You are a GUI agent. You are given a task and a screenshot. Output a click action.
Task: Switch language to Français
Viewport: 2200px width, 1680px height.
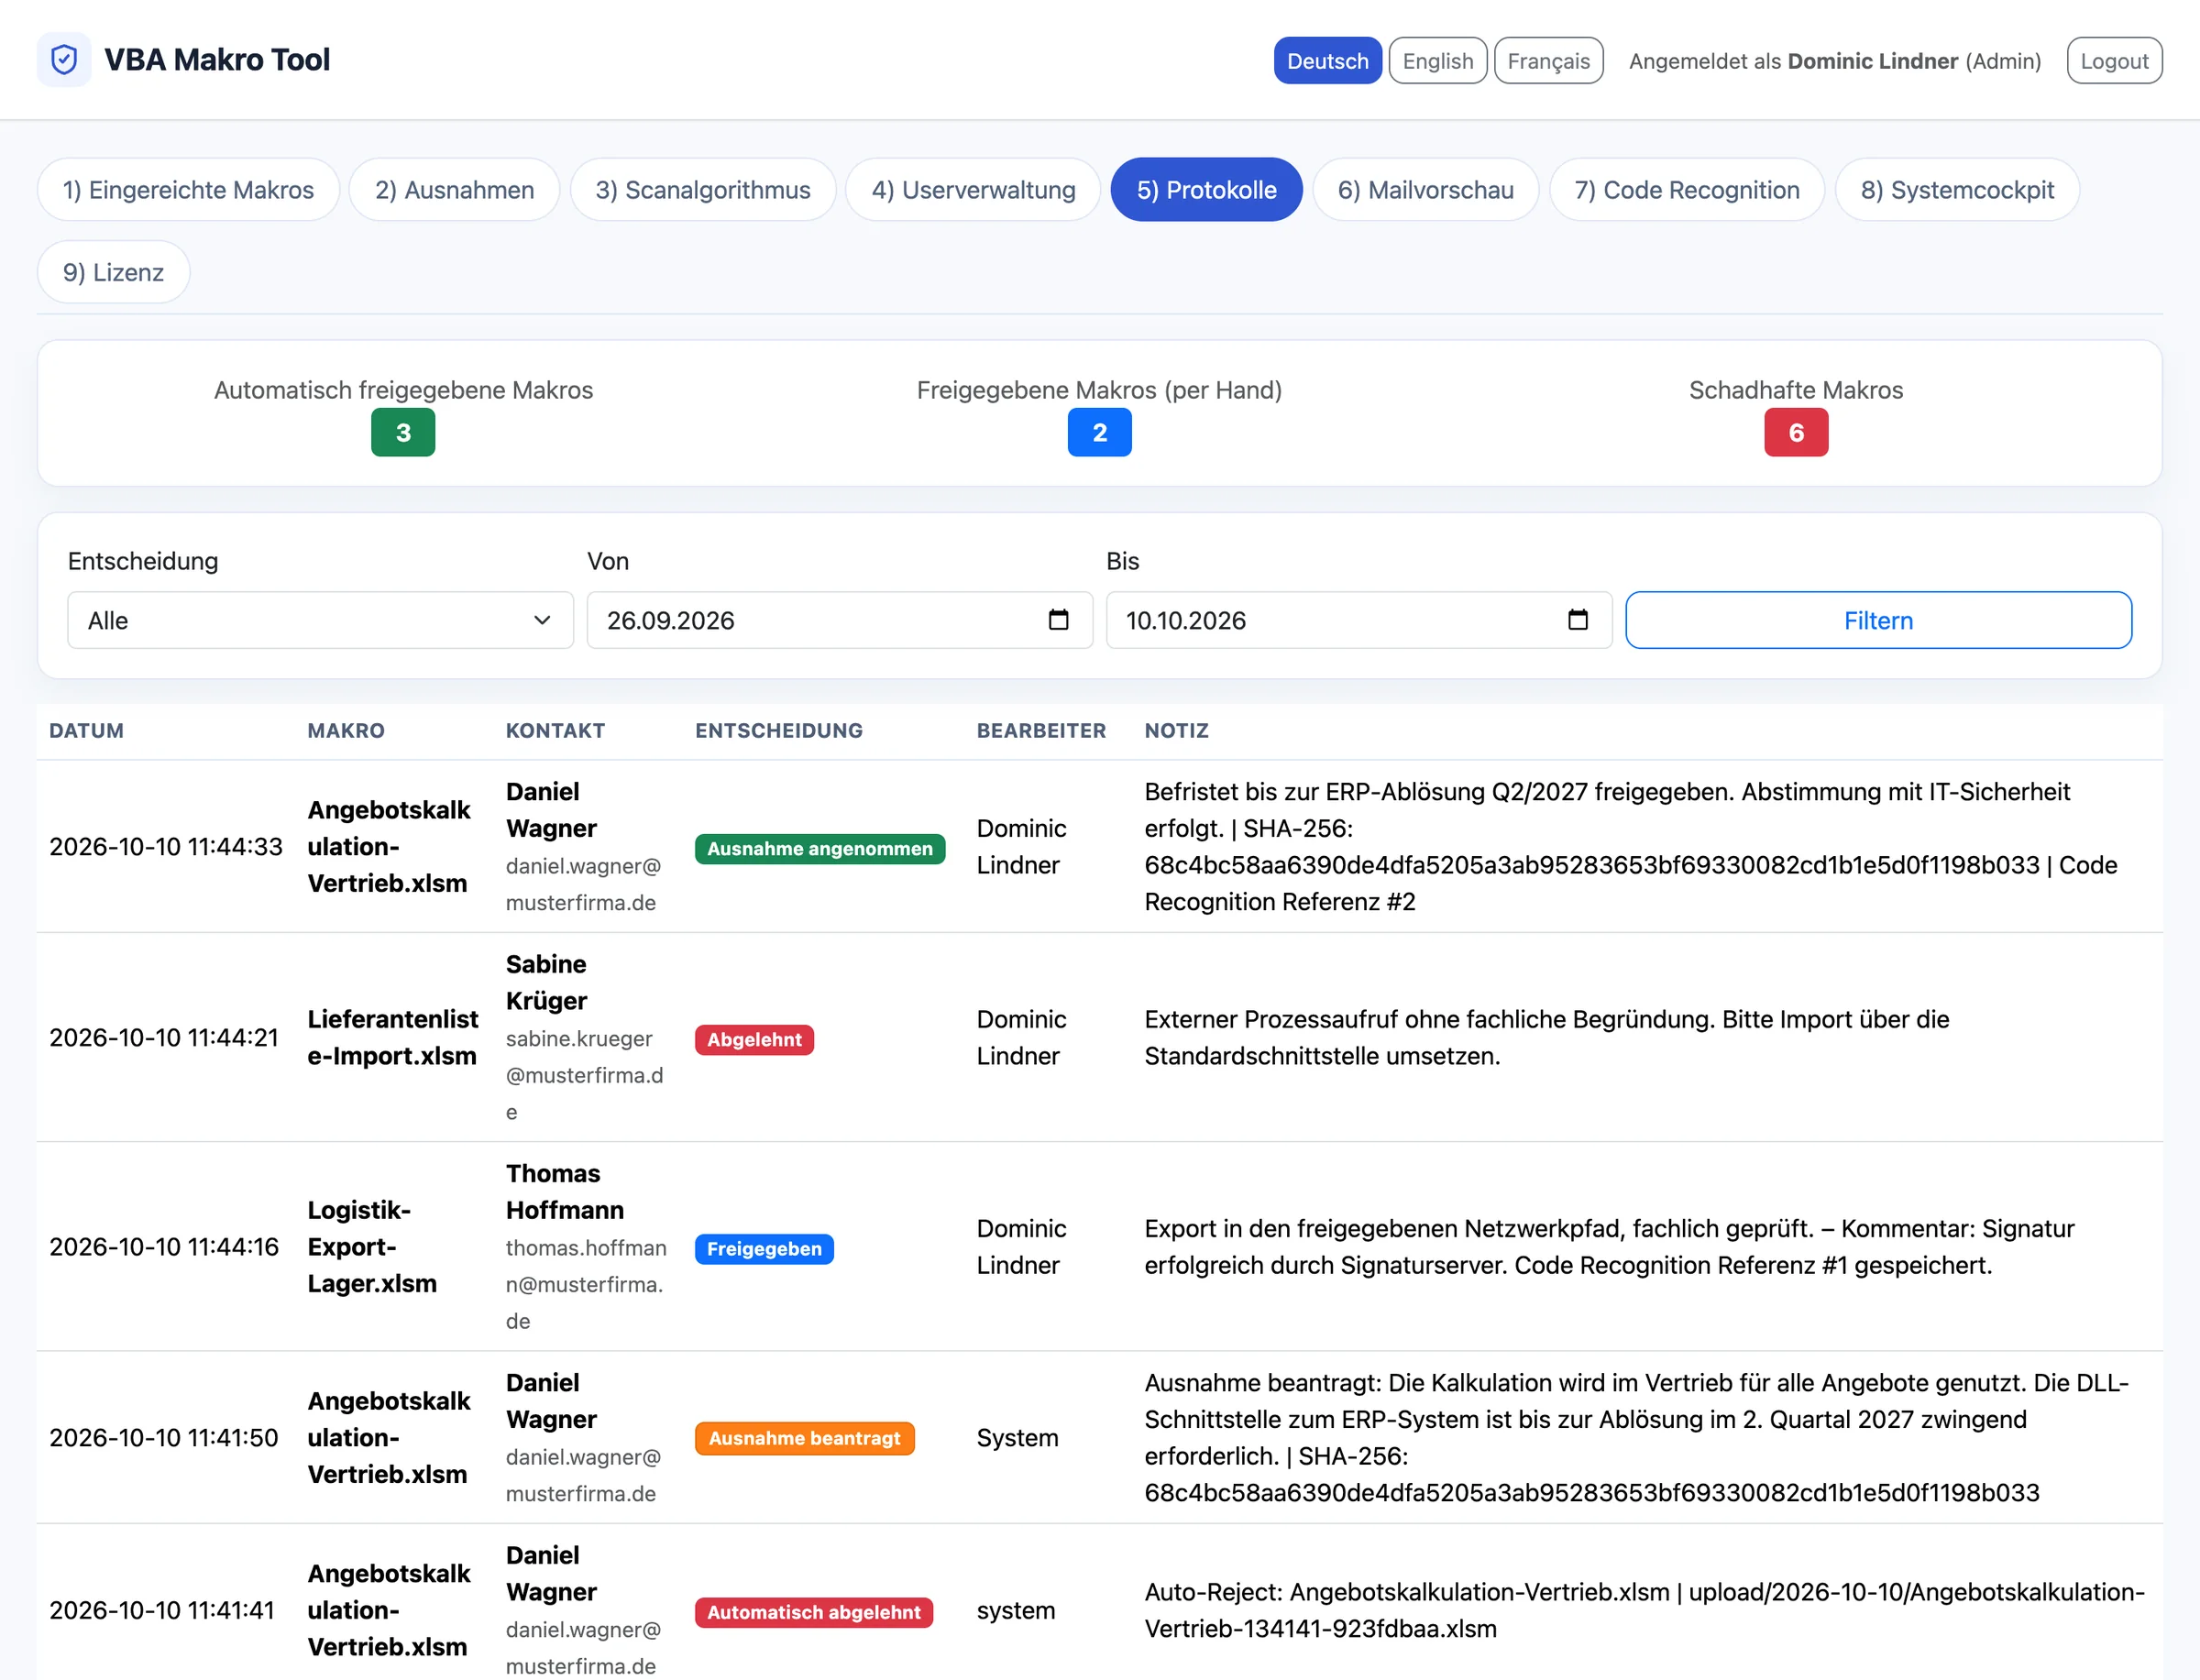(1548, 61)
